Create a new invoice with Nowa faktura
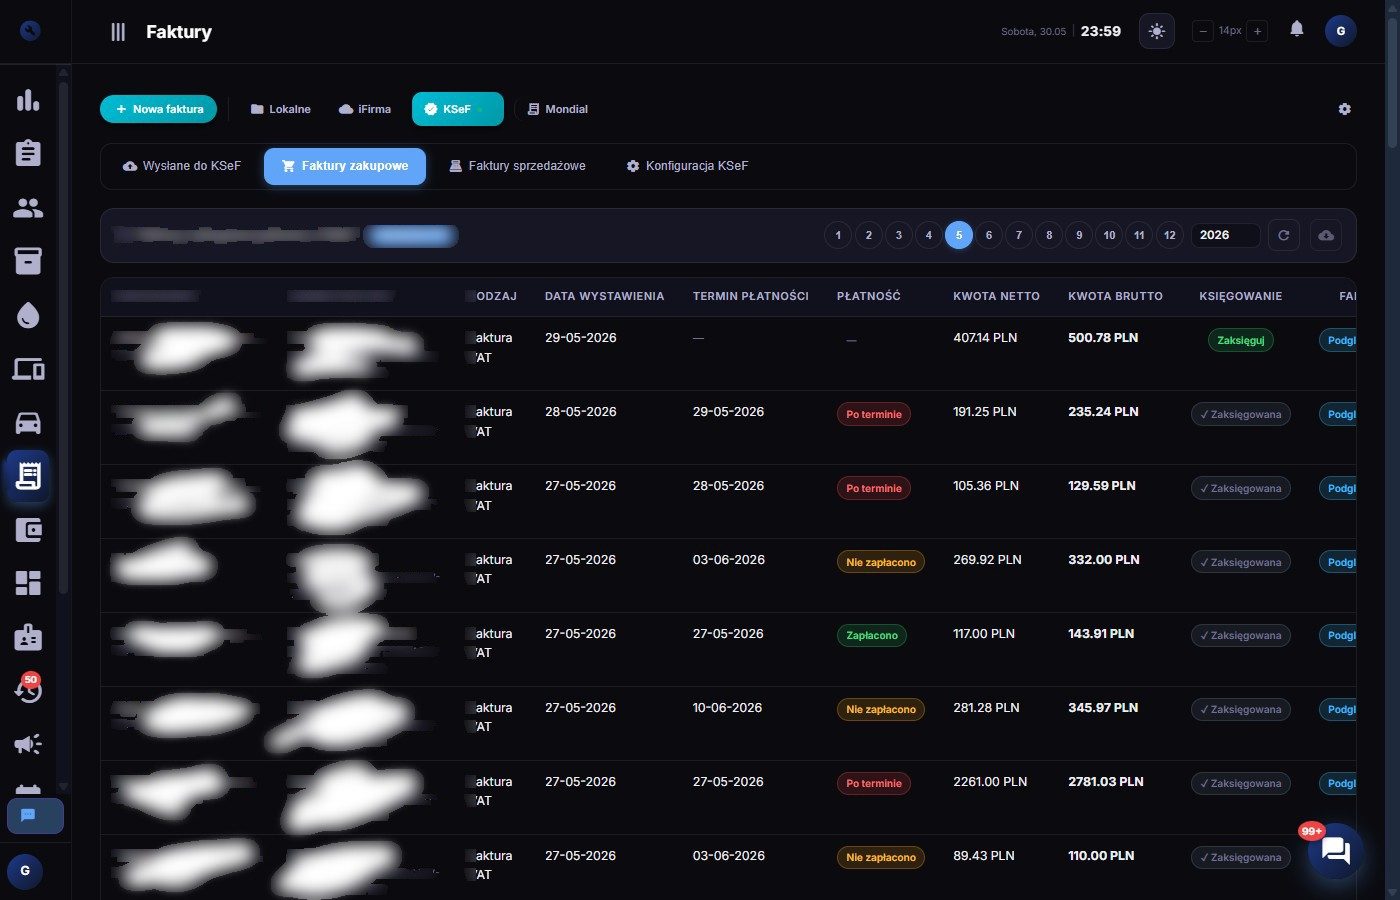Image resolution: width=1400 pixels, height=900 pixels. click(158, 109)
